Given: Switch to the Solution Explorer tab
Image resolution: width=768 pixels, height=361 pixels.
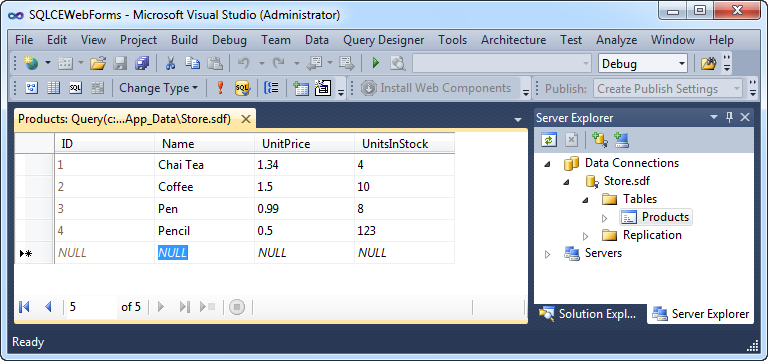Looking at the screenshot, I should coord(588,314).
